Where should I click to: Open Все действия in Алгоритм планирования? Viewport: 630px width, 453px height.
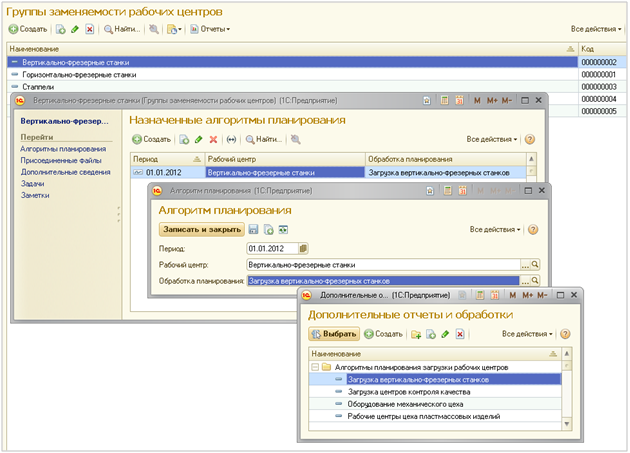click(x=495, y=230)
